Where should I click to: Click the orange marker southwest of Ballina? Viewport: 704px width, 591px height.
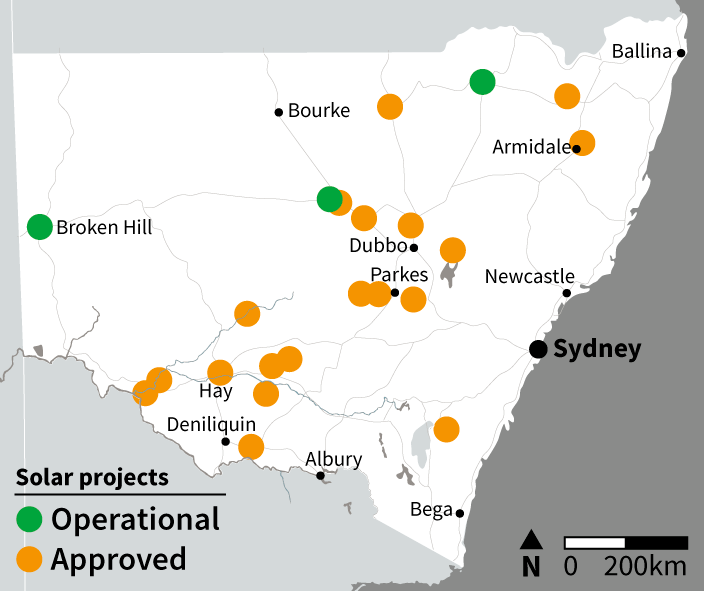tap(567, 96)
